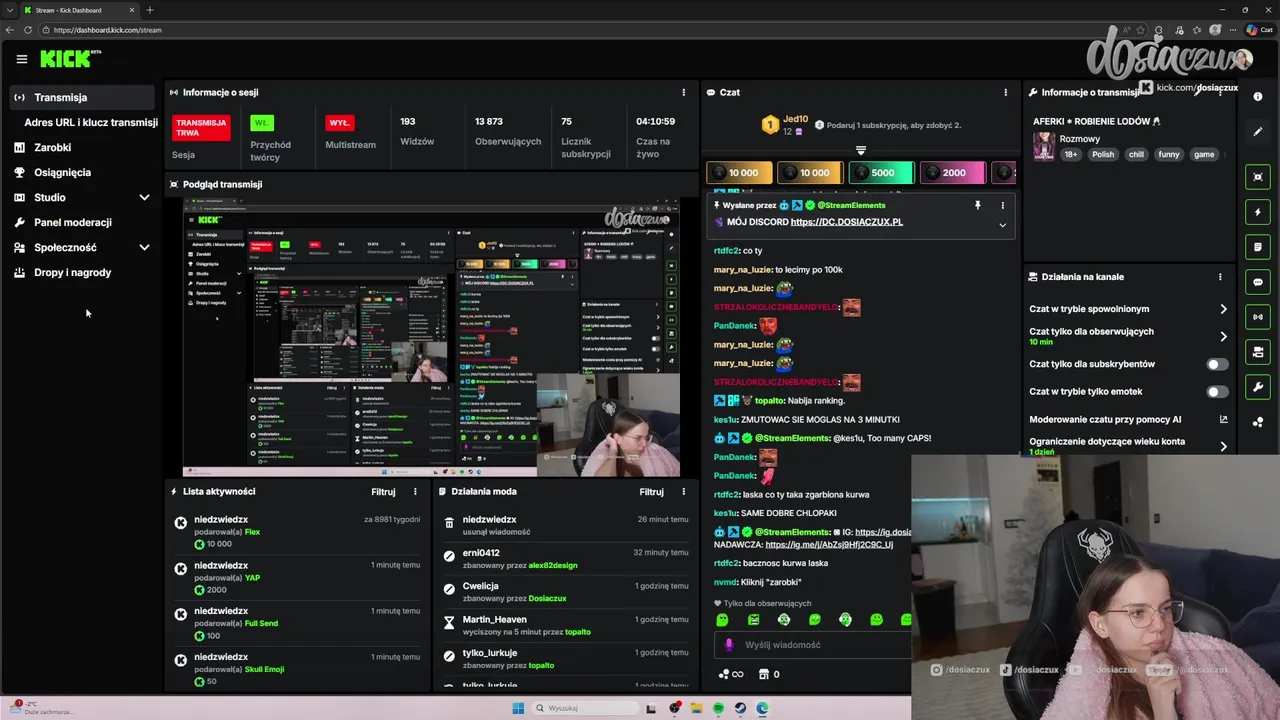This screenshot has width=1280, height=720.
Task: Click the Polish stream tag
Action: point(1103,155)
